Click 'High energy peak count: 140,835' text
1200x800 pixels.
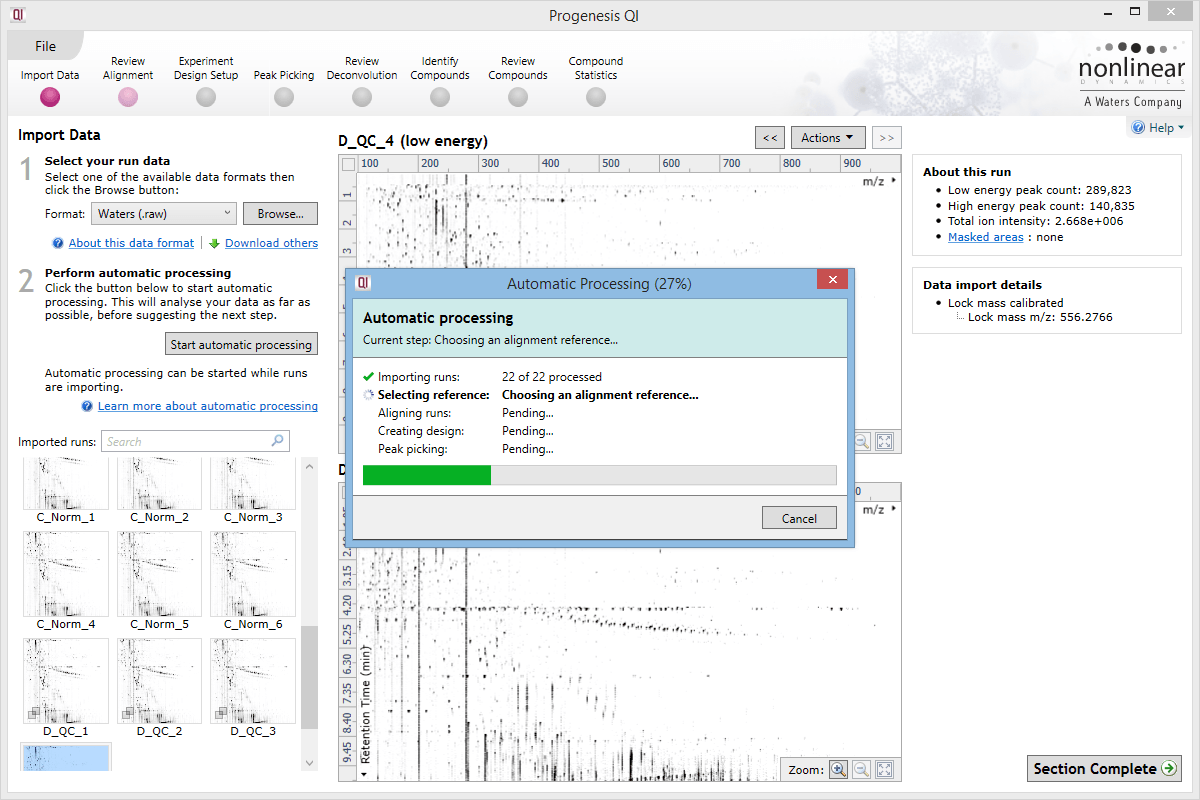tap(1041, 205)
